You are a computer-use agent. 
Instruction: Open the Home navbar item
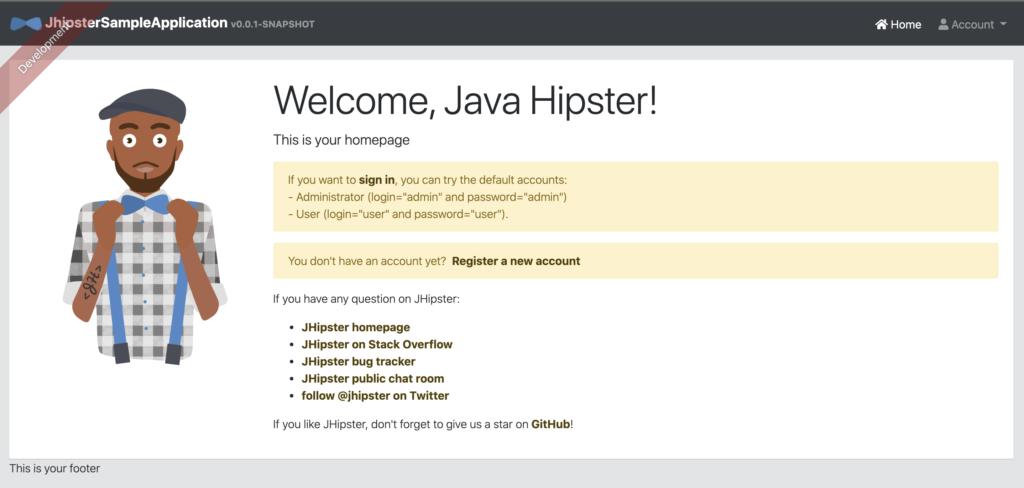coord(898,24)
